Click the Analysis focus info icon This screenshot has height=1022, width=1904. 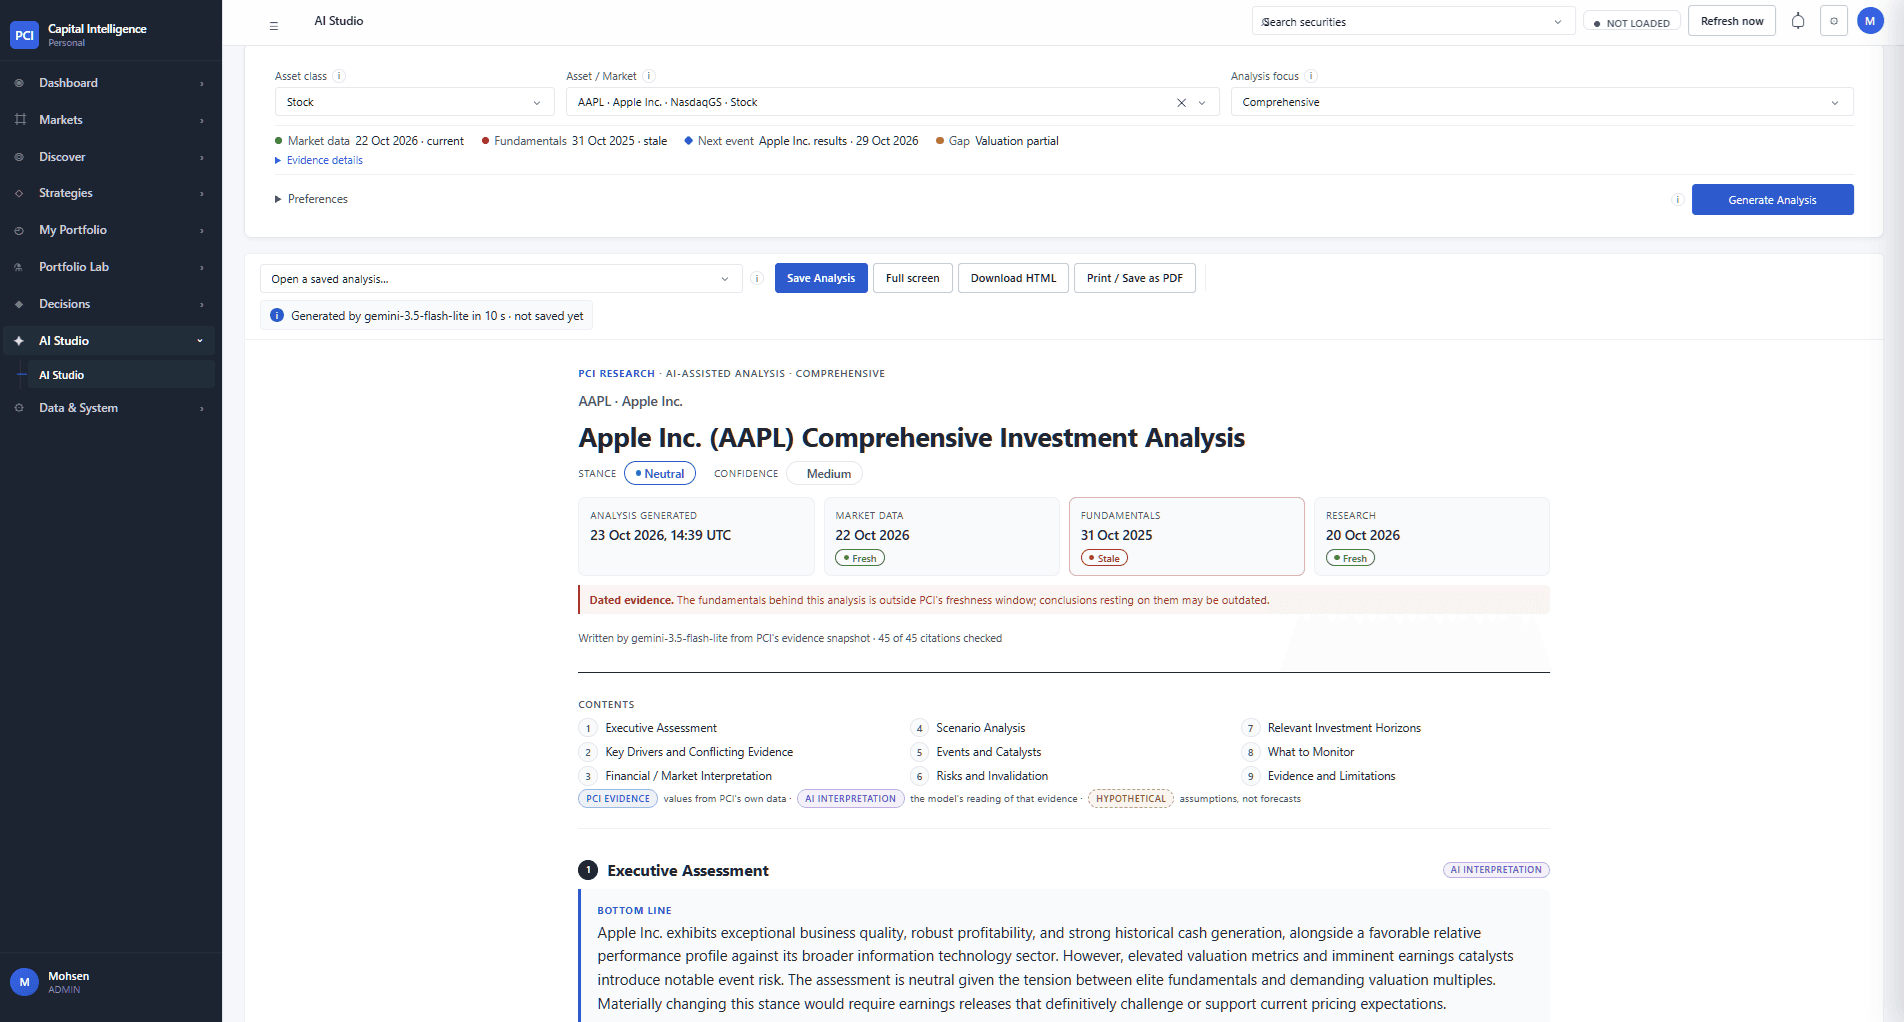coord(1311,76)
